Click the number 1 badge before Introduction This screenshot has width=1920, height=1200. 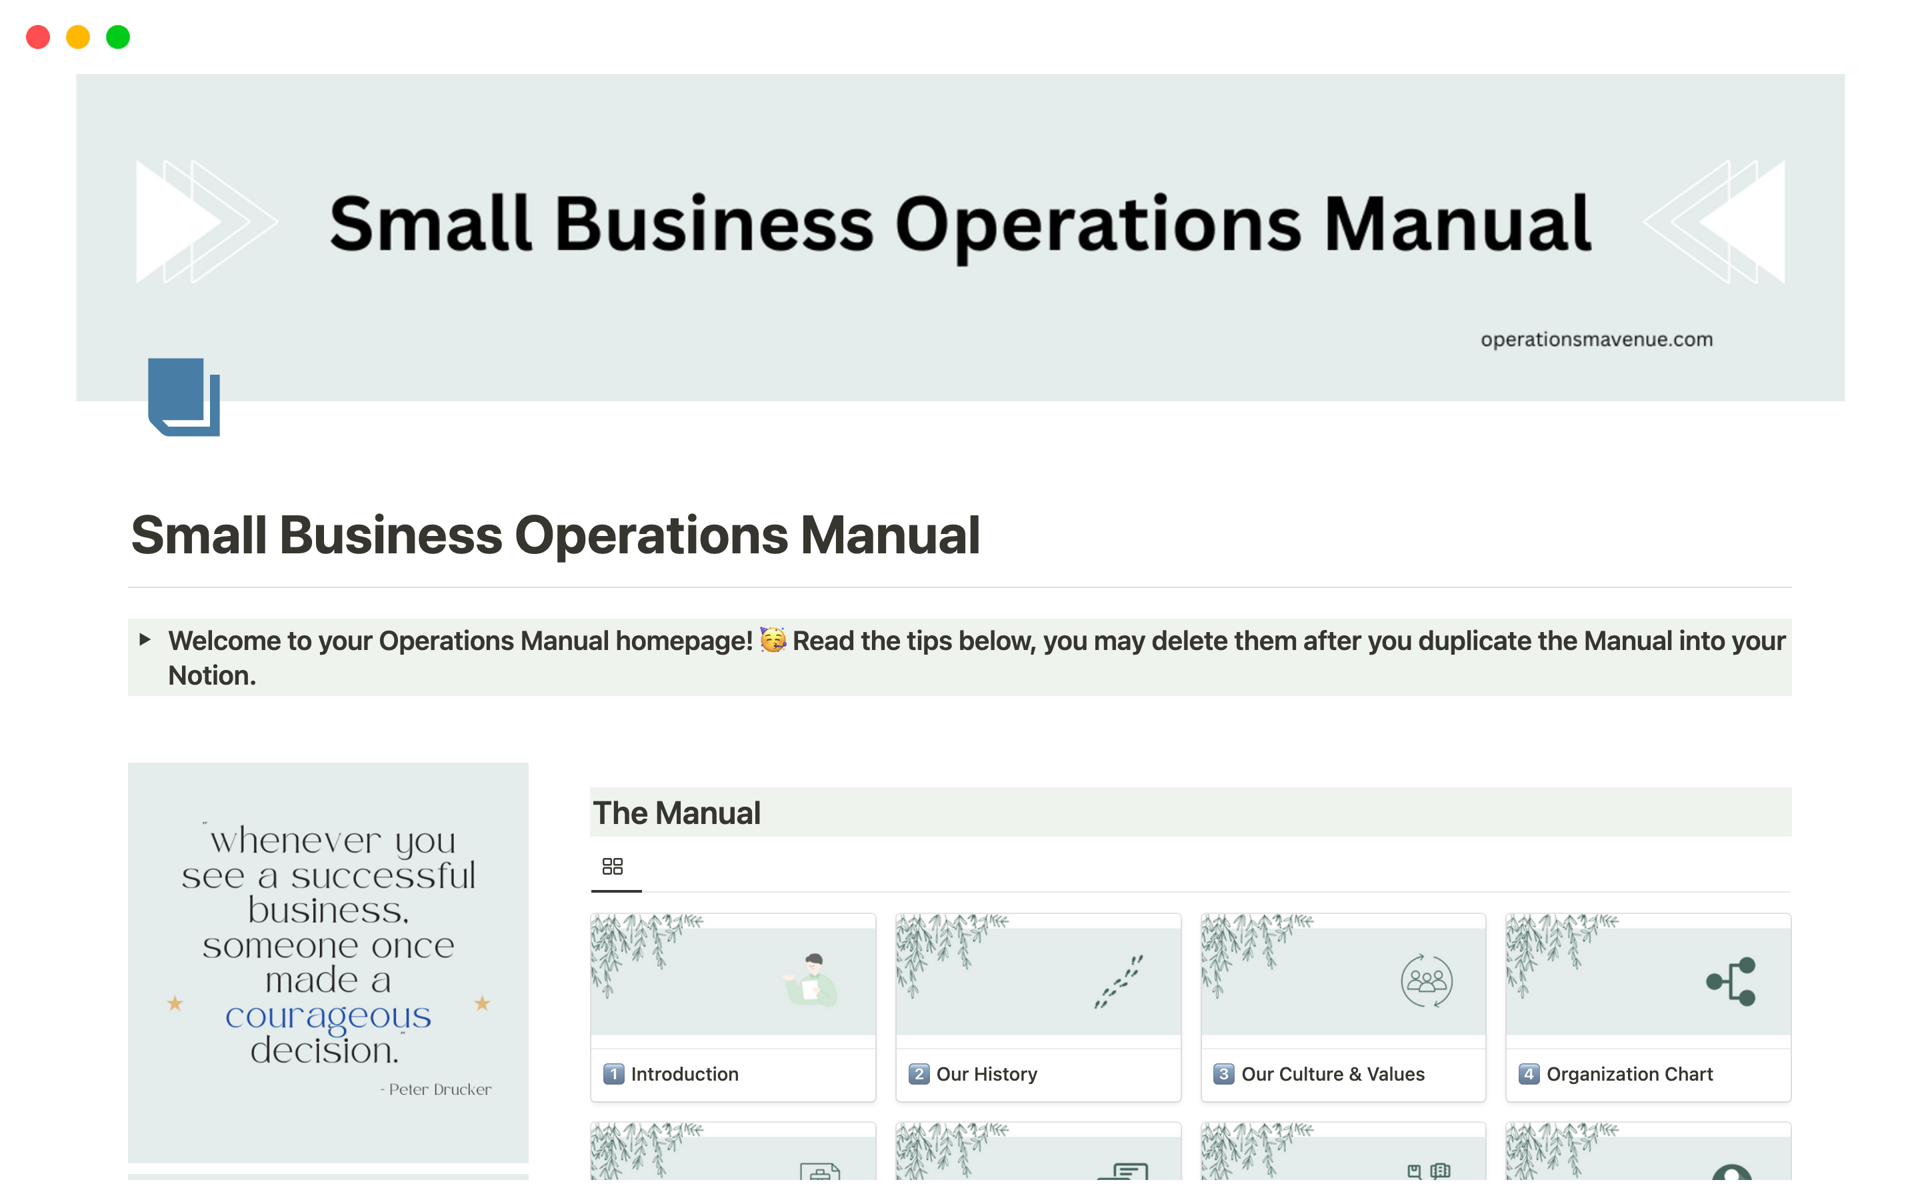[x=614, y=1074]
